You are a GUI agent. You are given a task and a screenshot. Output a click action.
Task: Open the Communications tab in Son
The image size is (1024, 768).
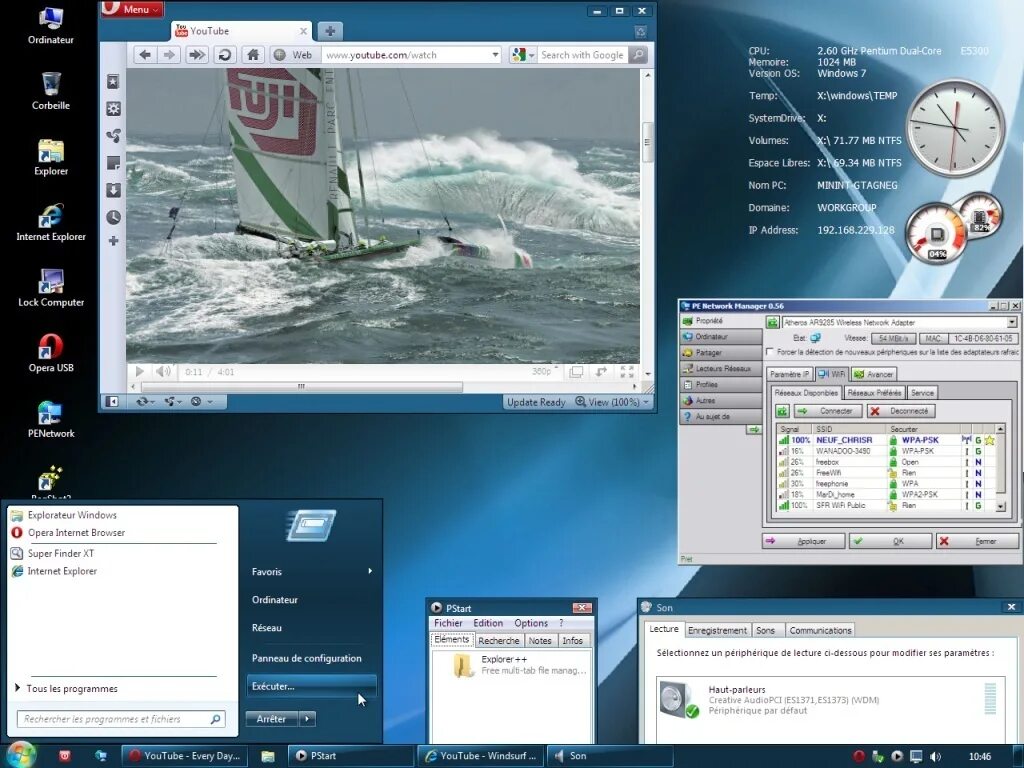[820, 630]
